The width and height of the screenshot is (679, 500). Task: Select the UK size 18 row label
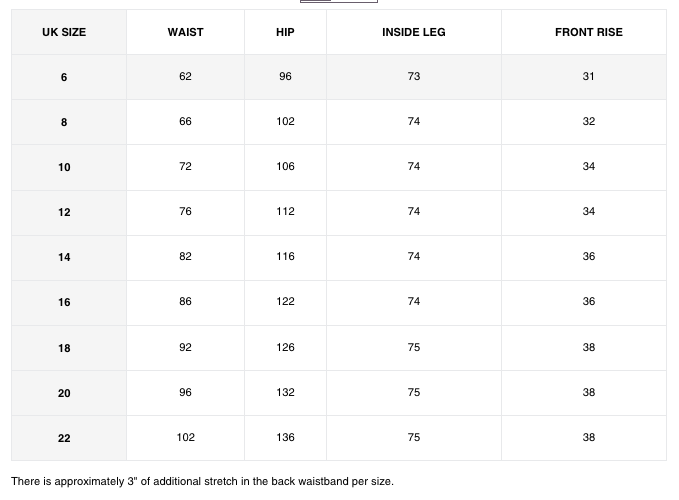(64, 348)
